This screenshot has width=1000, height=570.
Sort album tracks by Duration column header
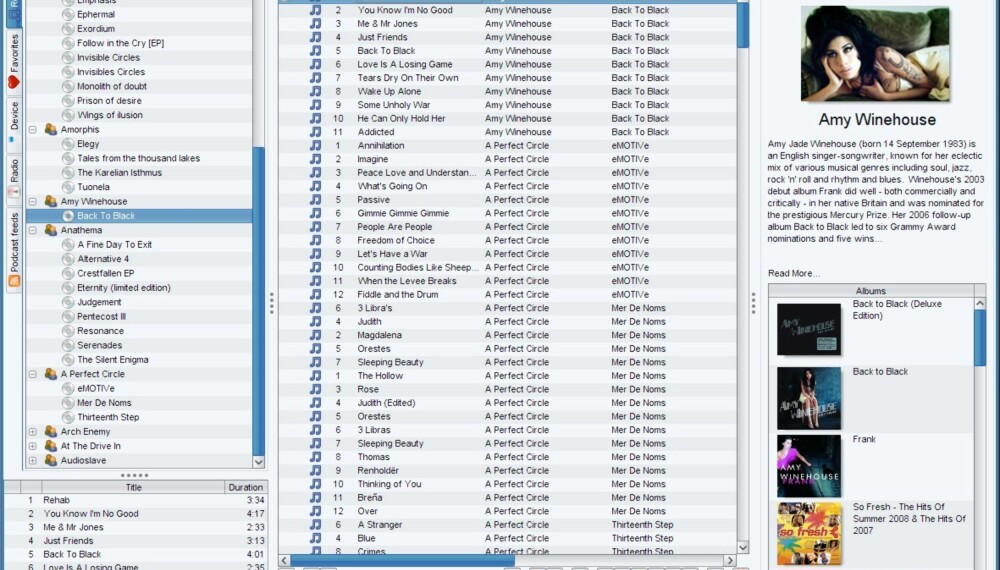pyautogui.click(x=246, y=487)
